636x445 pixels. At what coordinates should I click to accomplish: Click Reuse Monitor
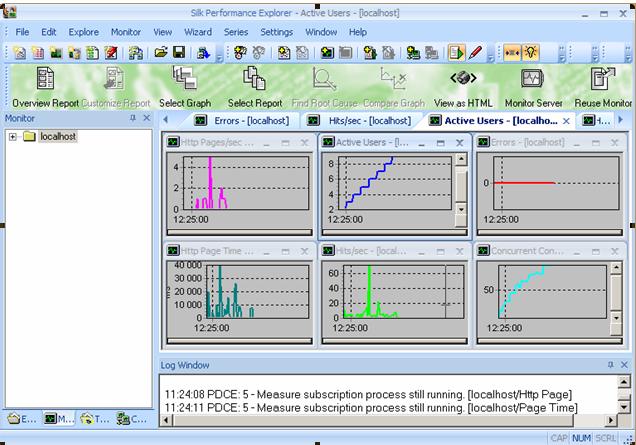603,88
